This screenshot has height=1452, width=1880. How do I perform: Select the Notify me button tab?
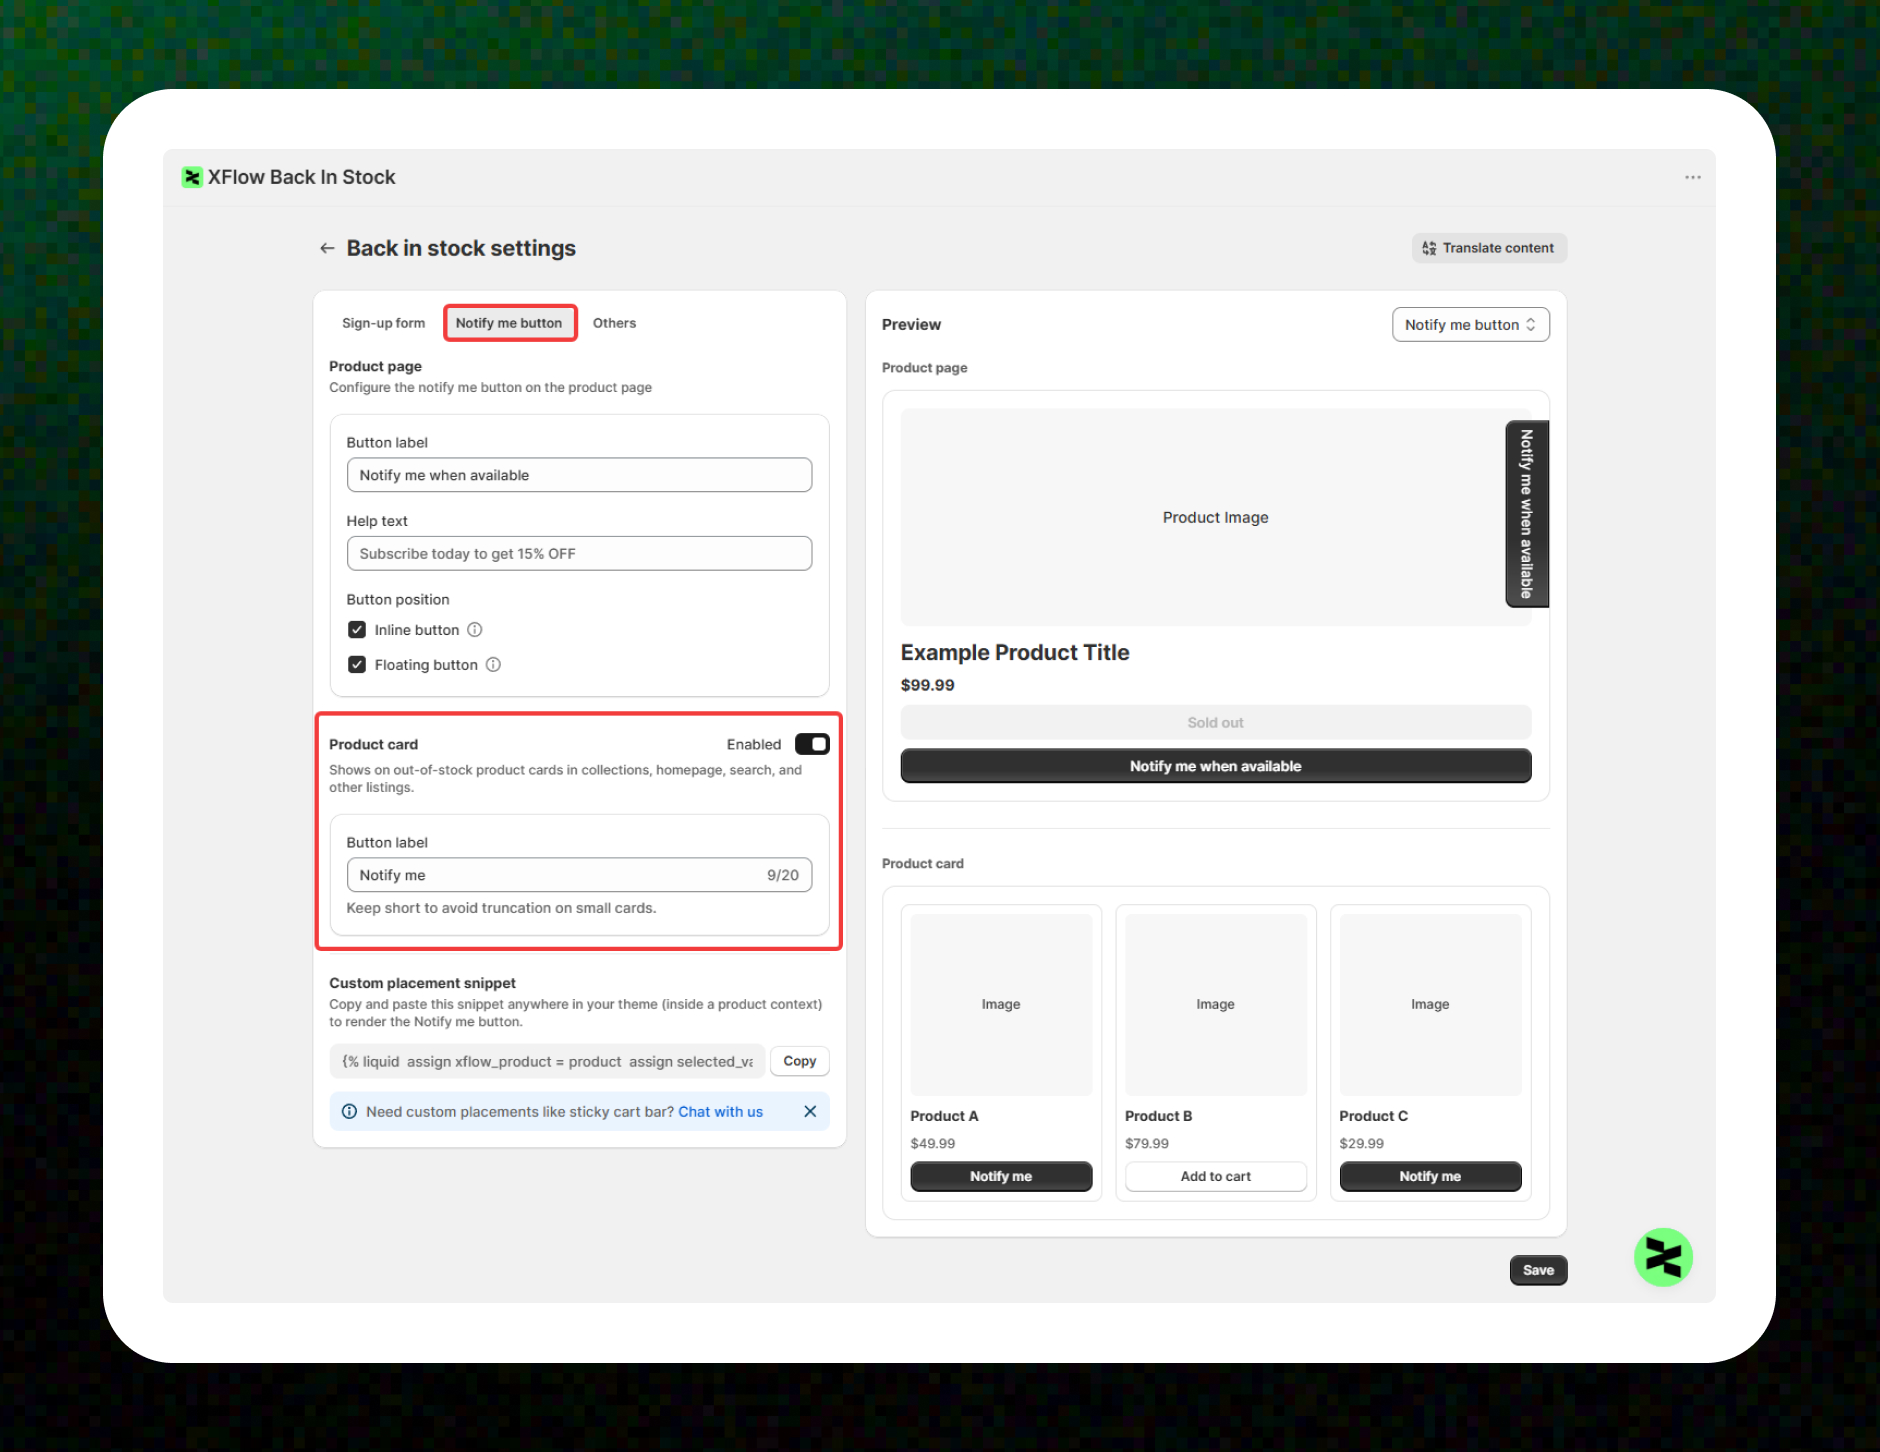509,323
